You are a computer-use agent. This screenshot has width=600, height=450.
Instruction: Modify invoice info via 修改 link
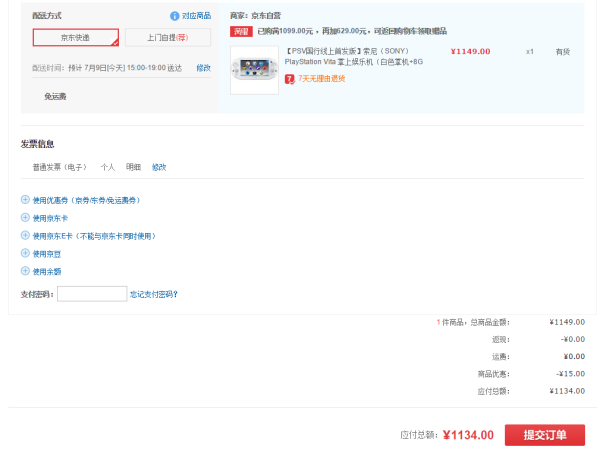click(x=159, y=167)
